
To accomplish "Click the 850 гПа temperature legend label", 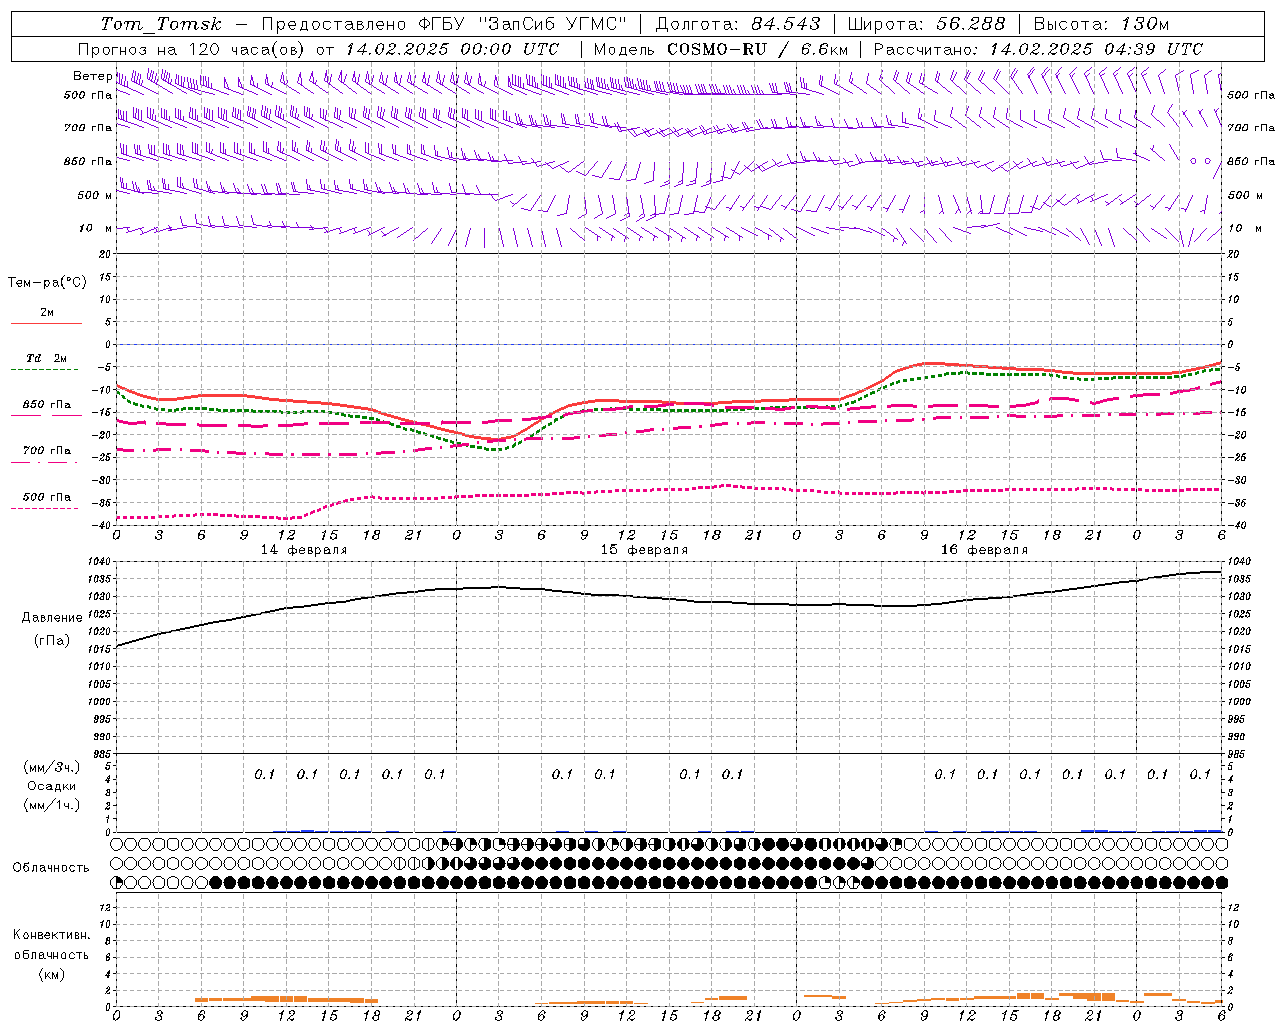I will click(x=47, y=405).
